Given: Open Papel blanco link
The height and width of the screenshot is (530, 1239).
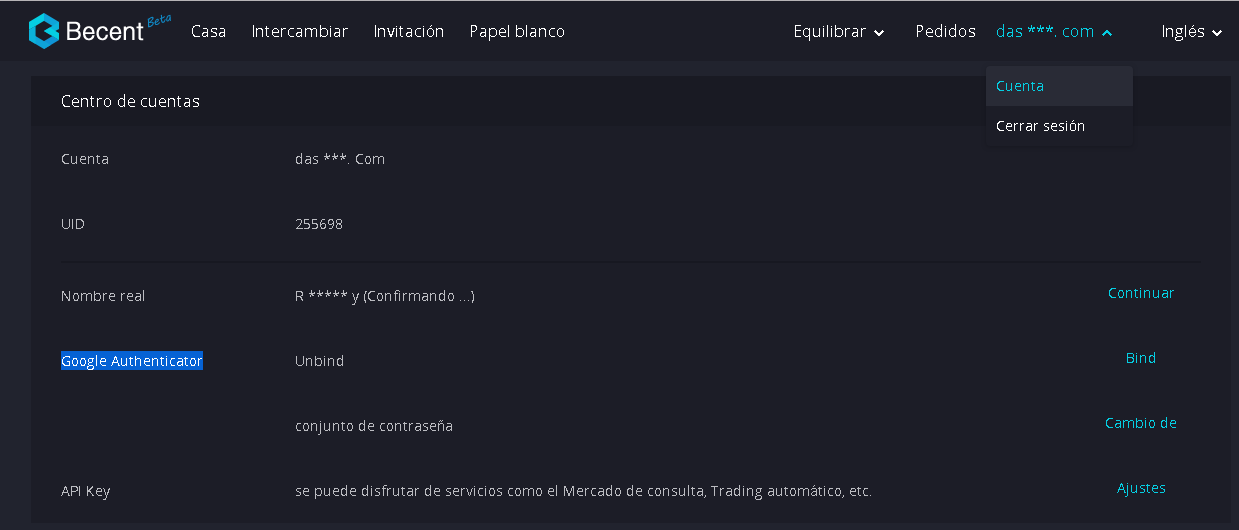Looking at the screenshot, I should pos(517,31).
